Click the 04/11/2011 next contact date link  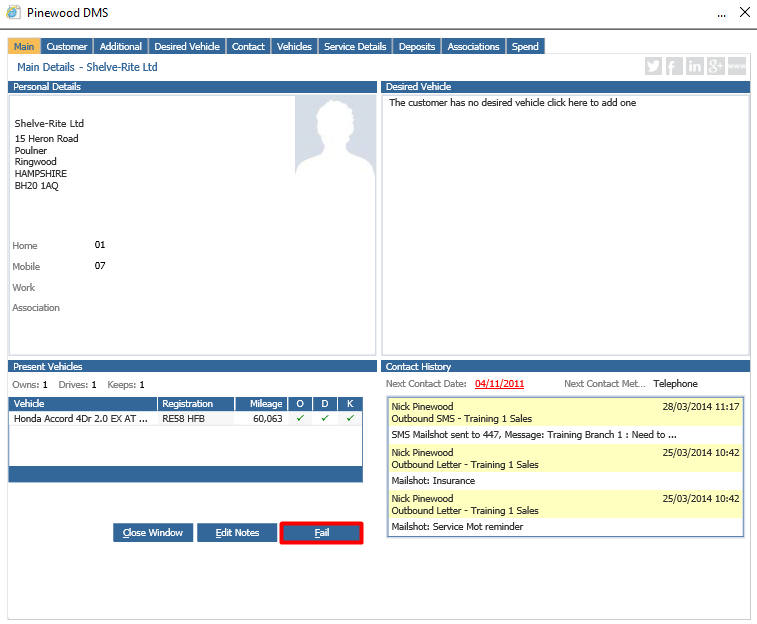coord(499,384)
